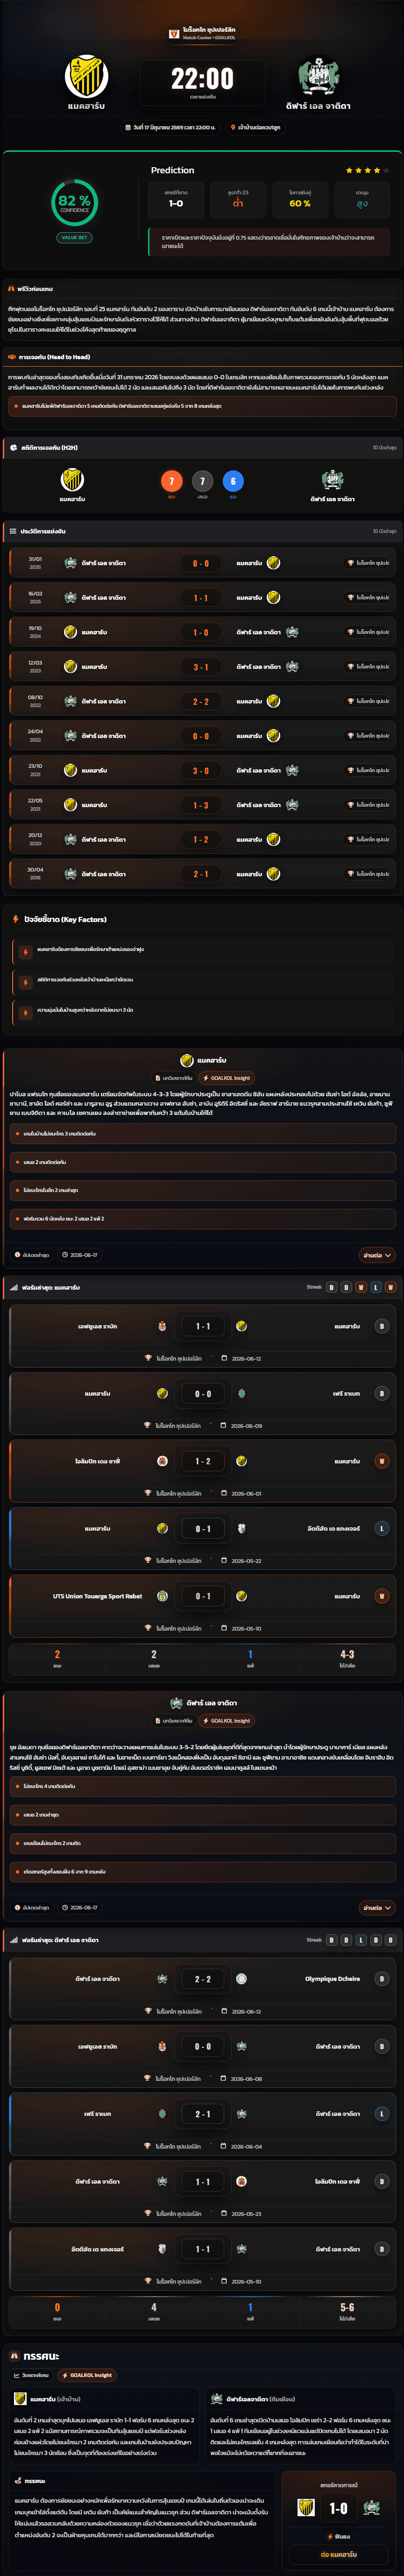Click the 1-0 predicted score box in Prediction
Viewport: 404px width, 2576px height.
pos(175,199)
